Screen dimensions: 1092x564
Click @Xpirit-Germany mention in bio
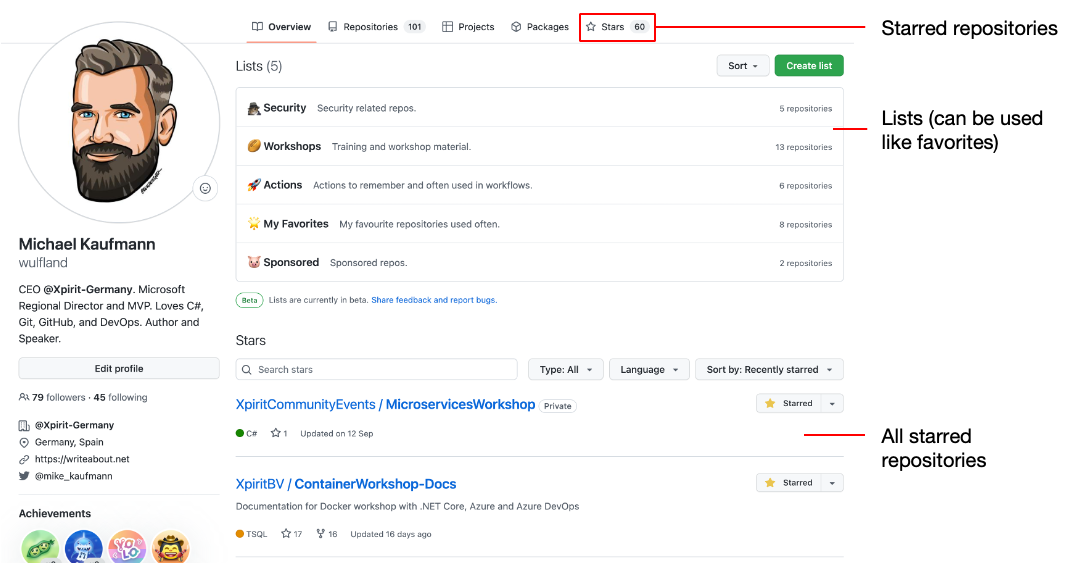[88, 289]
